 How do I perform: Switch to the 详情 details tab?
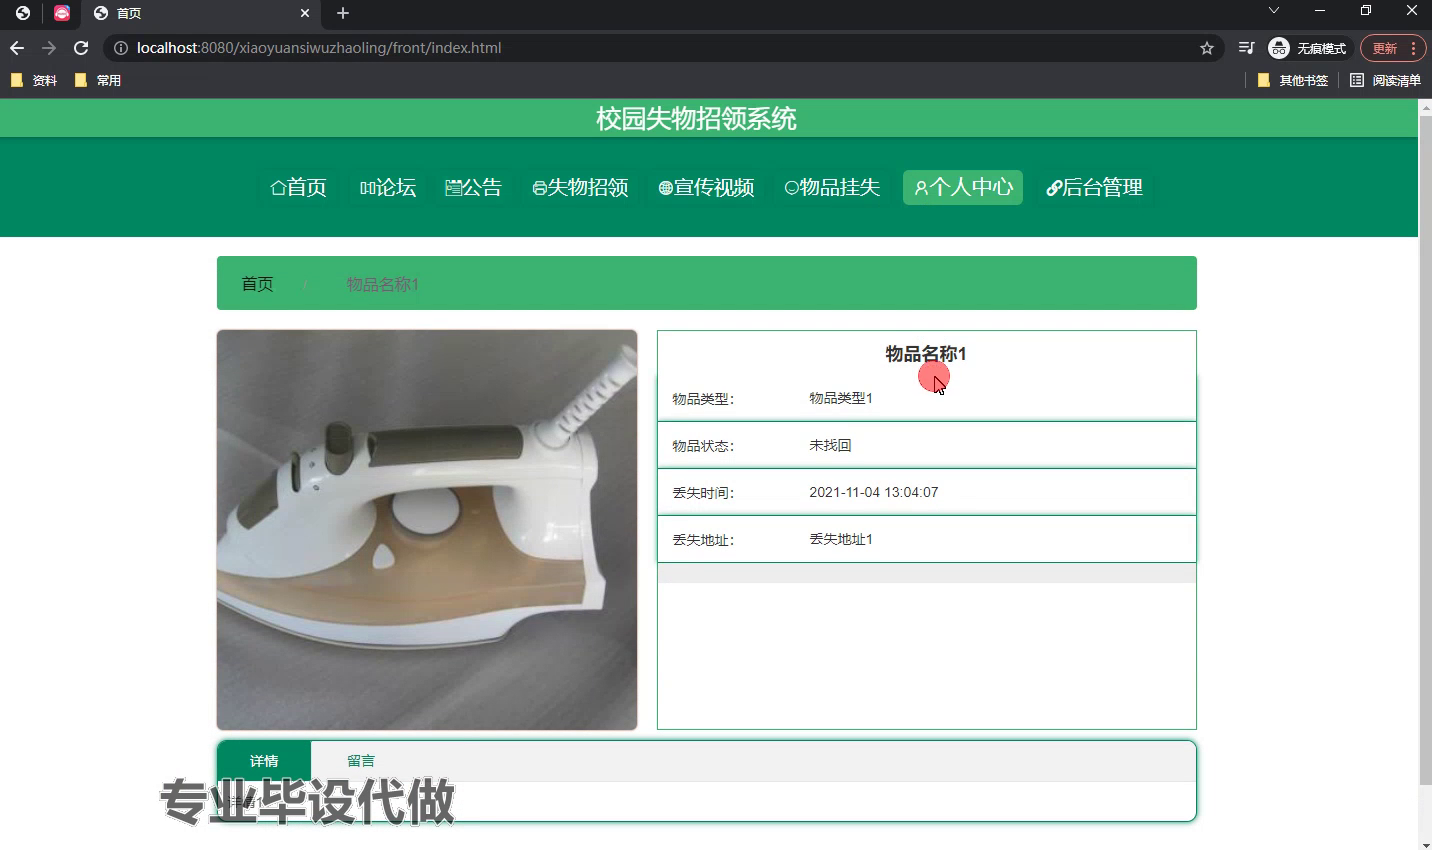click(264, 761)
